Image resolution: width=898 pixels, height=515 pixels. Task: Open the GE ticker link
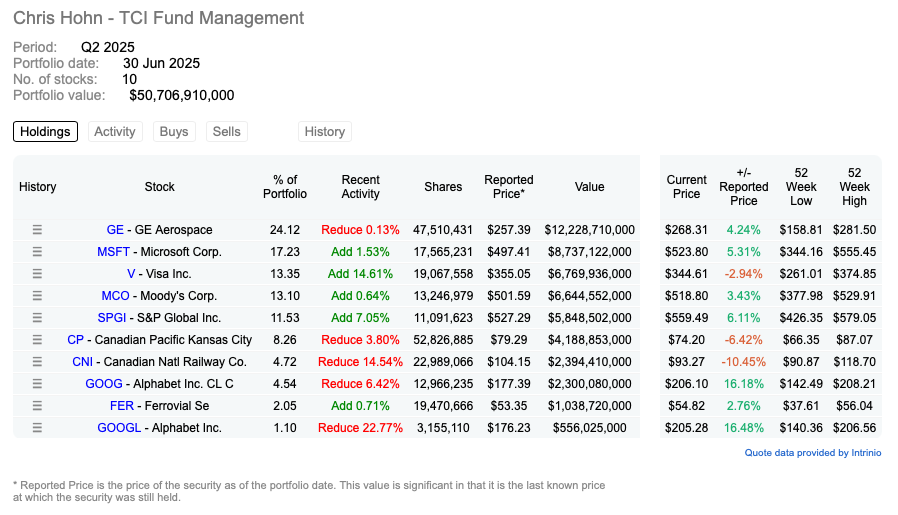115,230
